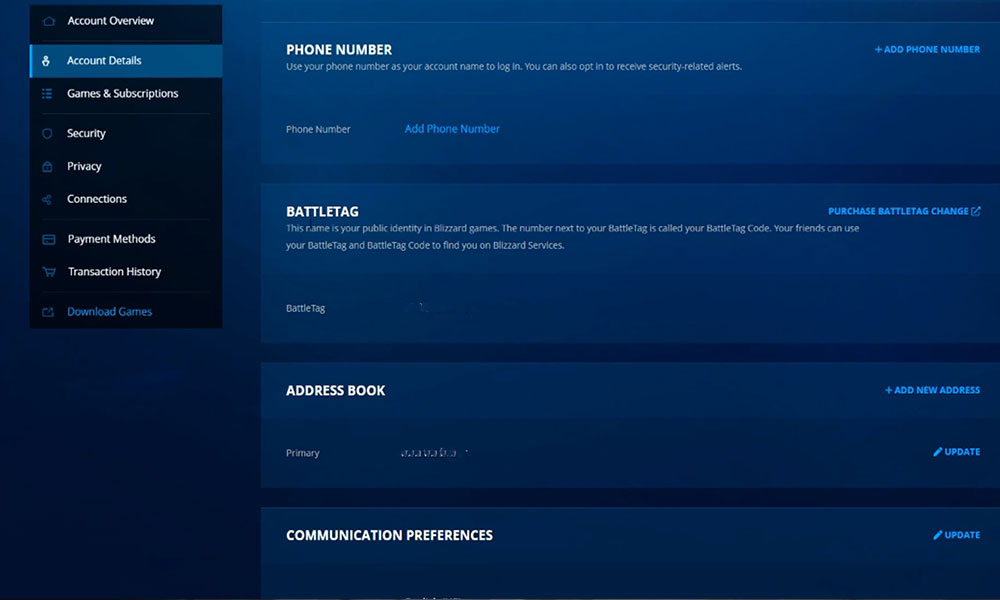1000x600 pixels.
Task: Click PURCHASE BATTLETAG CHANGE
Action: 904,211
